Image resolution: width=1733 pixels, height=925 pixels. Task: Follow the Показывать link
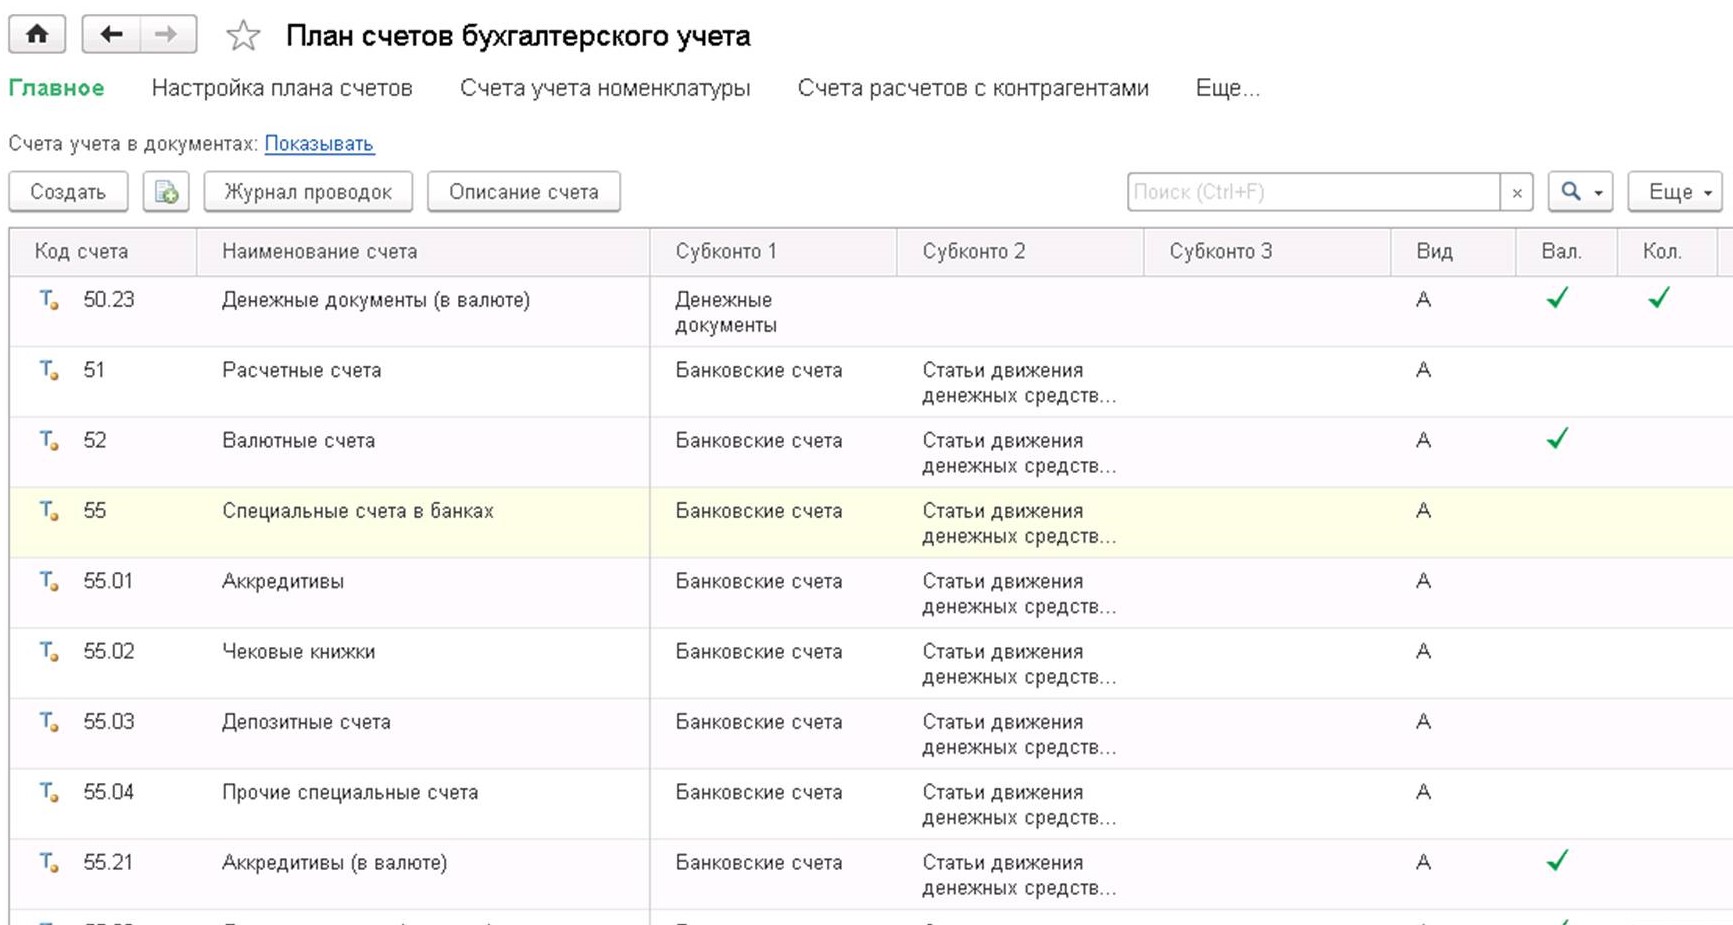319,144
